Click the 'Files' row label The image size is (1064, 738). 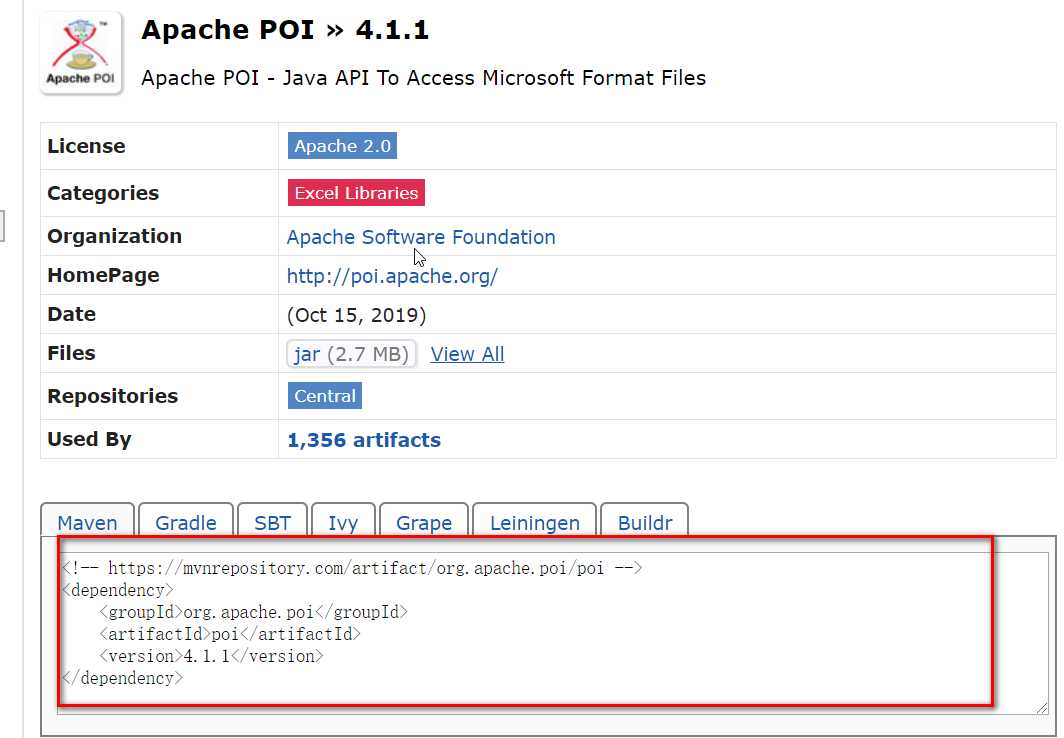pos(71,353)
